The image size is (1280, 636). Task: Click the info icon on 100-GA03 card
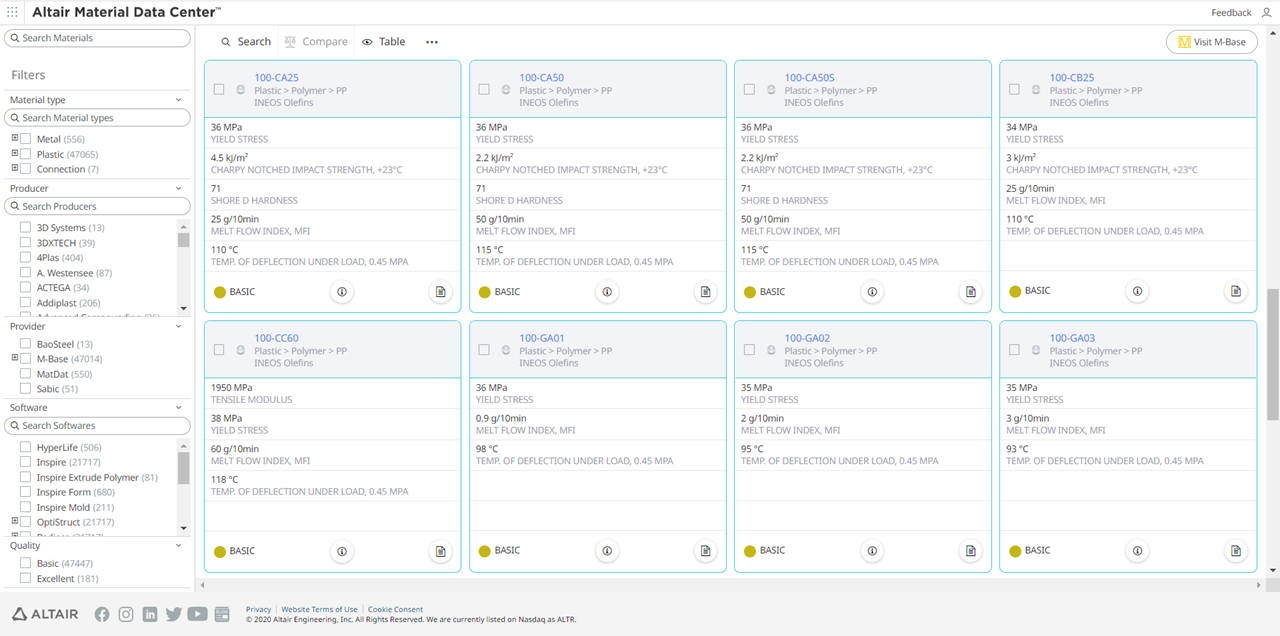[1137, 551]
